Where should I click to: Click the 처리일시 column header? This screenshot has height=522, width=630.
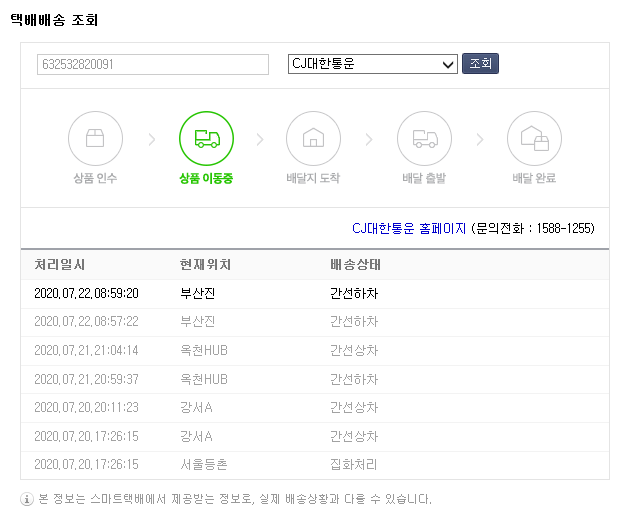(60, 265)
